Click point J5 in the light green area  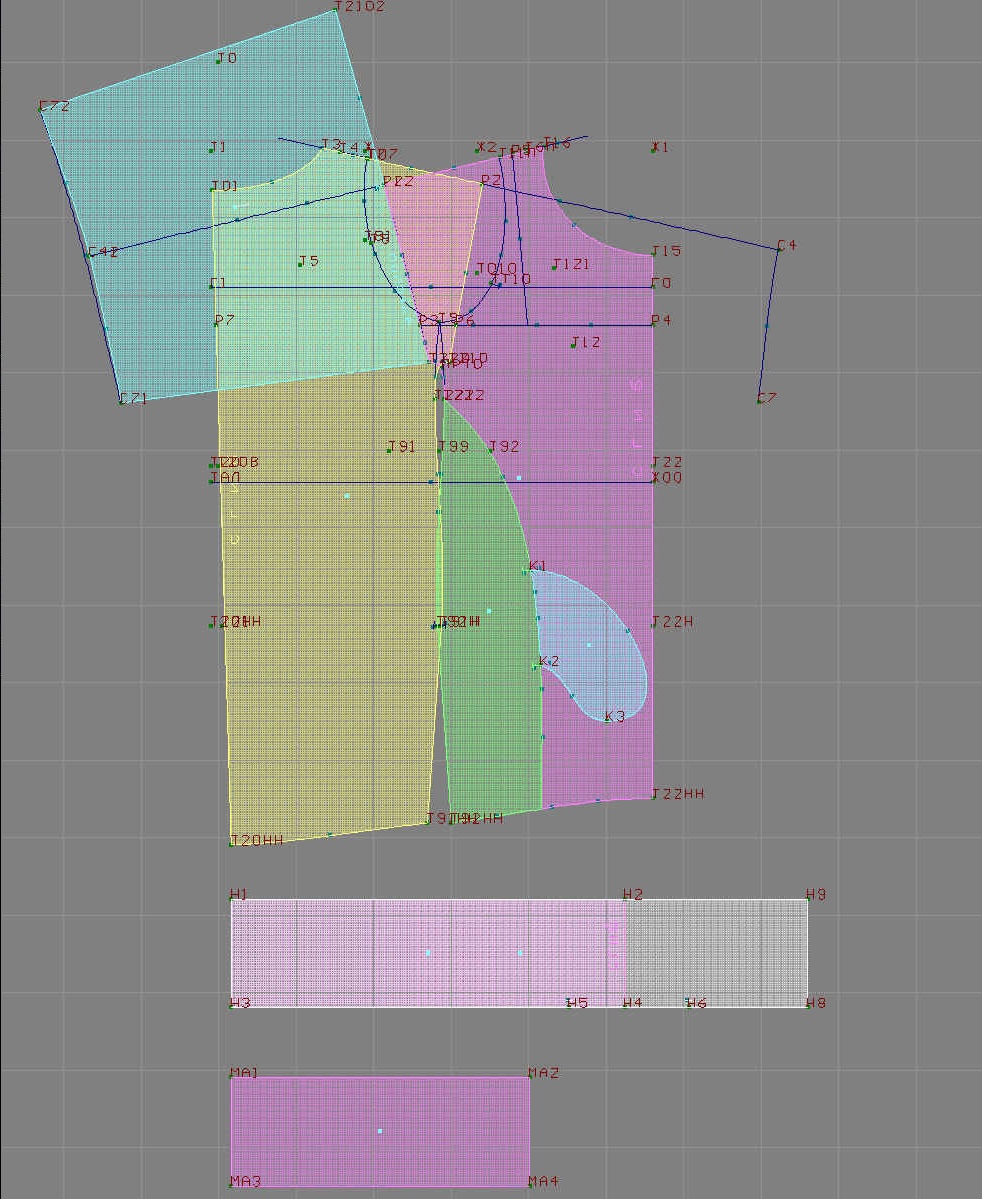[x=300, y=264]
